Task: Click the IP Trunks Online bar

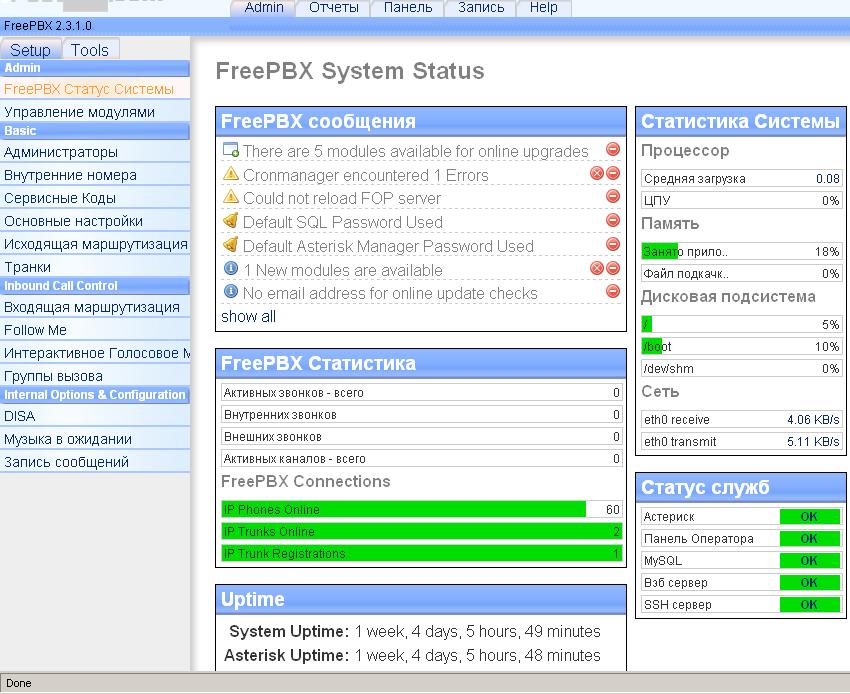Action: [x=422, y=531]
